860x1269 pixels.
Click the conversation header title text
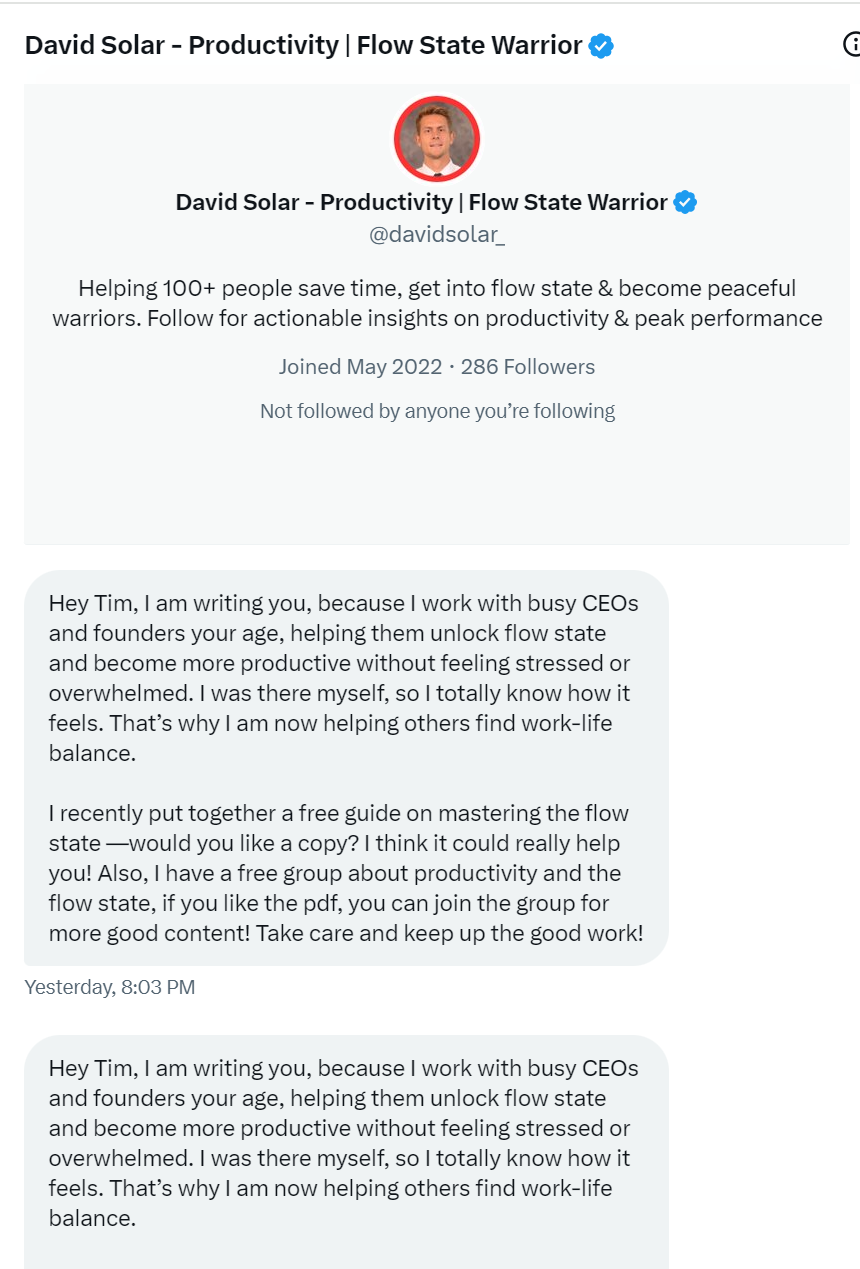[303, 45]
